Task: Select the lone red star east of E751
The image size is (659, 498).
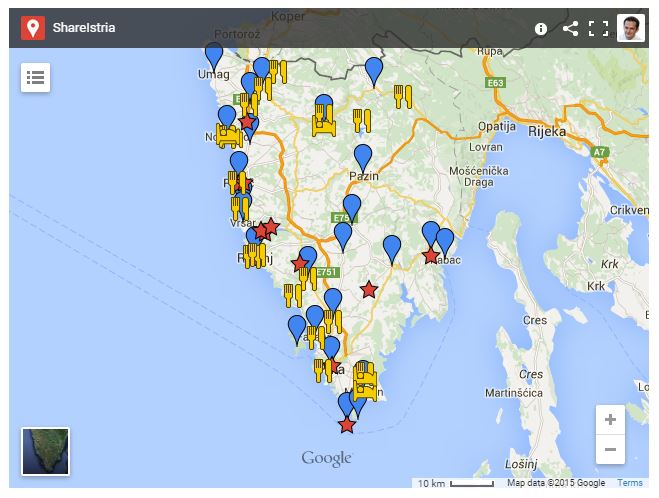Action: [x=369, y=290]
